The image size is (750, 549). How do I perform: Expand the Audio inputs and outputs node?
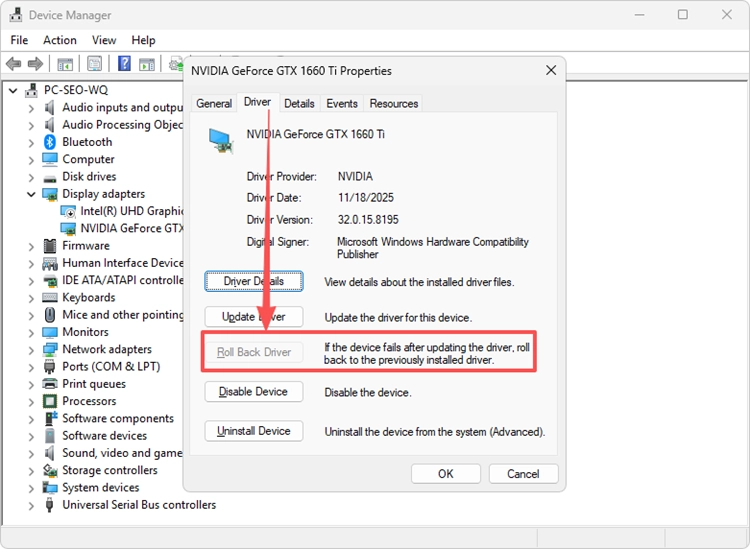pos(31,108)
